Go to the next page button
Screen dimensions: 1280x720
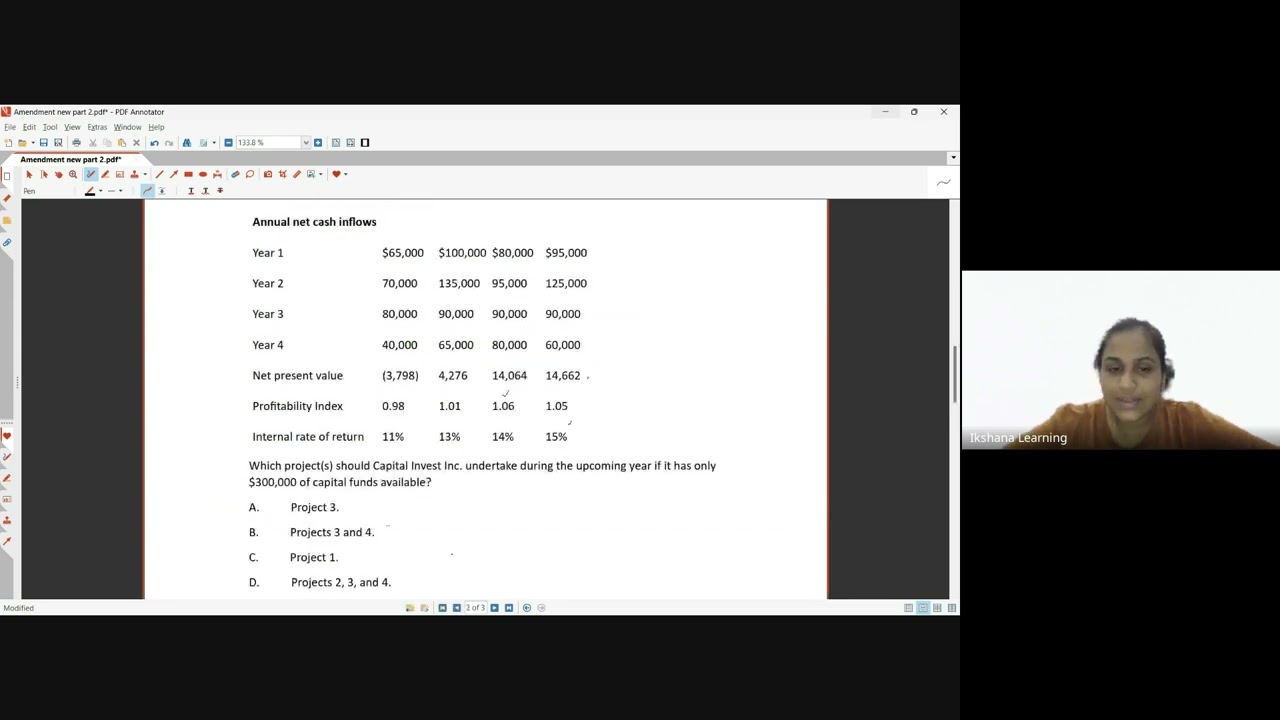(x=494, y=607)
